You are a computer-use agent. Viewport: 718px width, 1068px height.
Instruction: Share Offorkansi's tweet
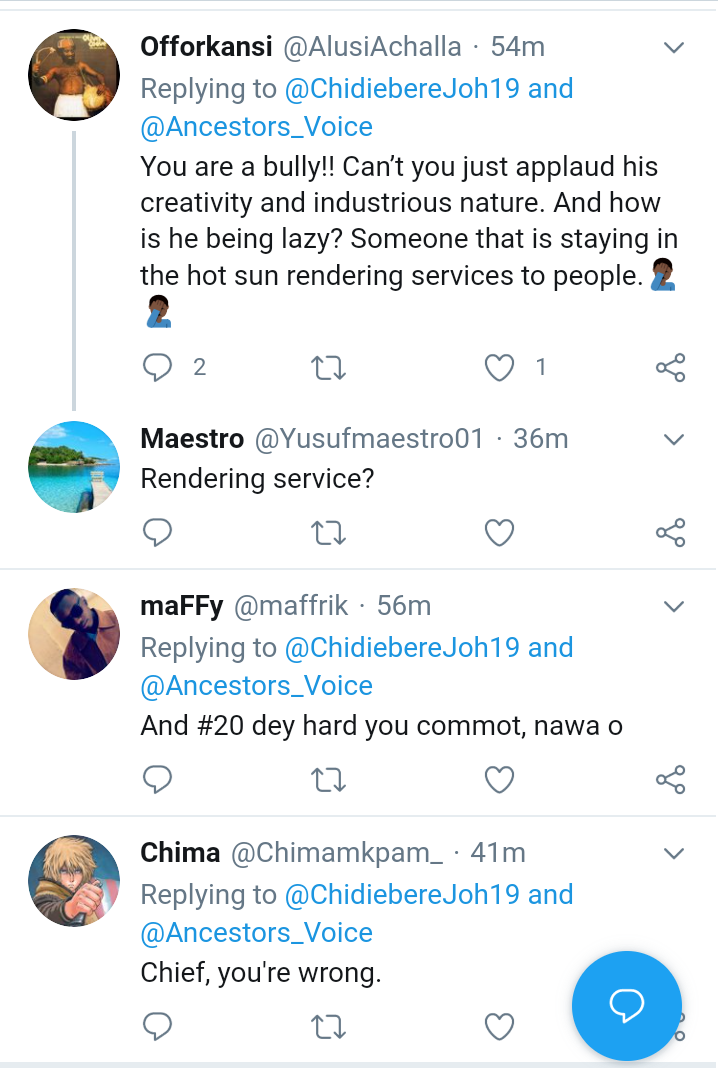670,368
